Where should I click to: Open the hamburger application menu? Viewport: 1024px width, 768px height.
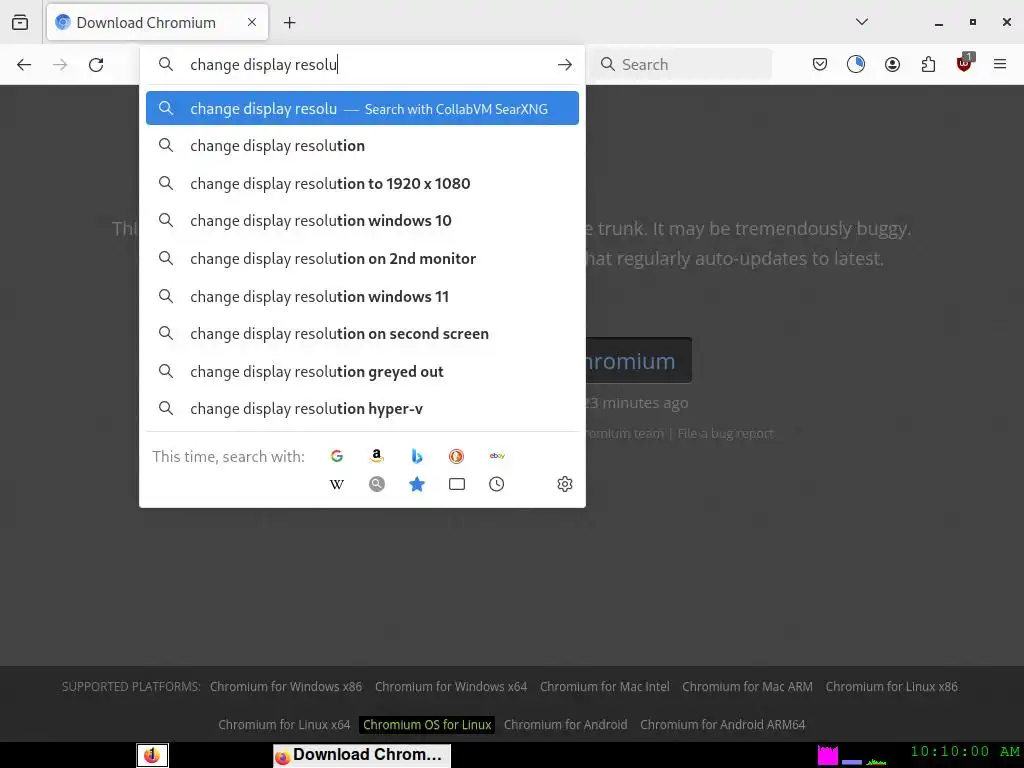pyautogui.click(x=1000, y=64)
